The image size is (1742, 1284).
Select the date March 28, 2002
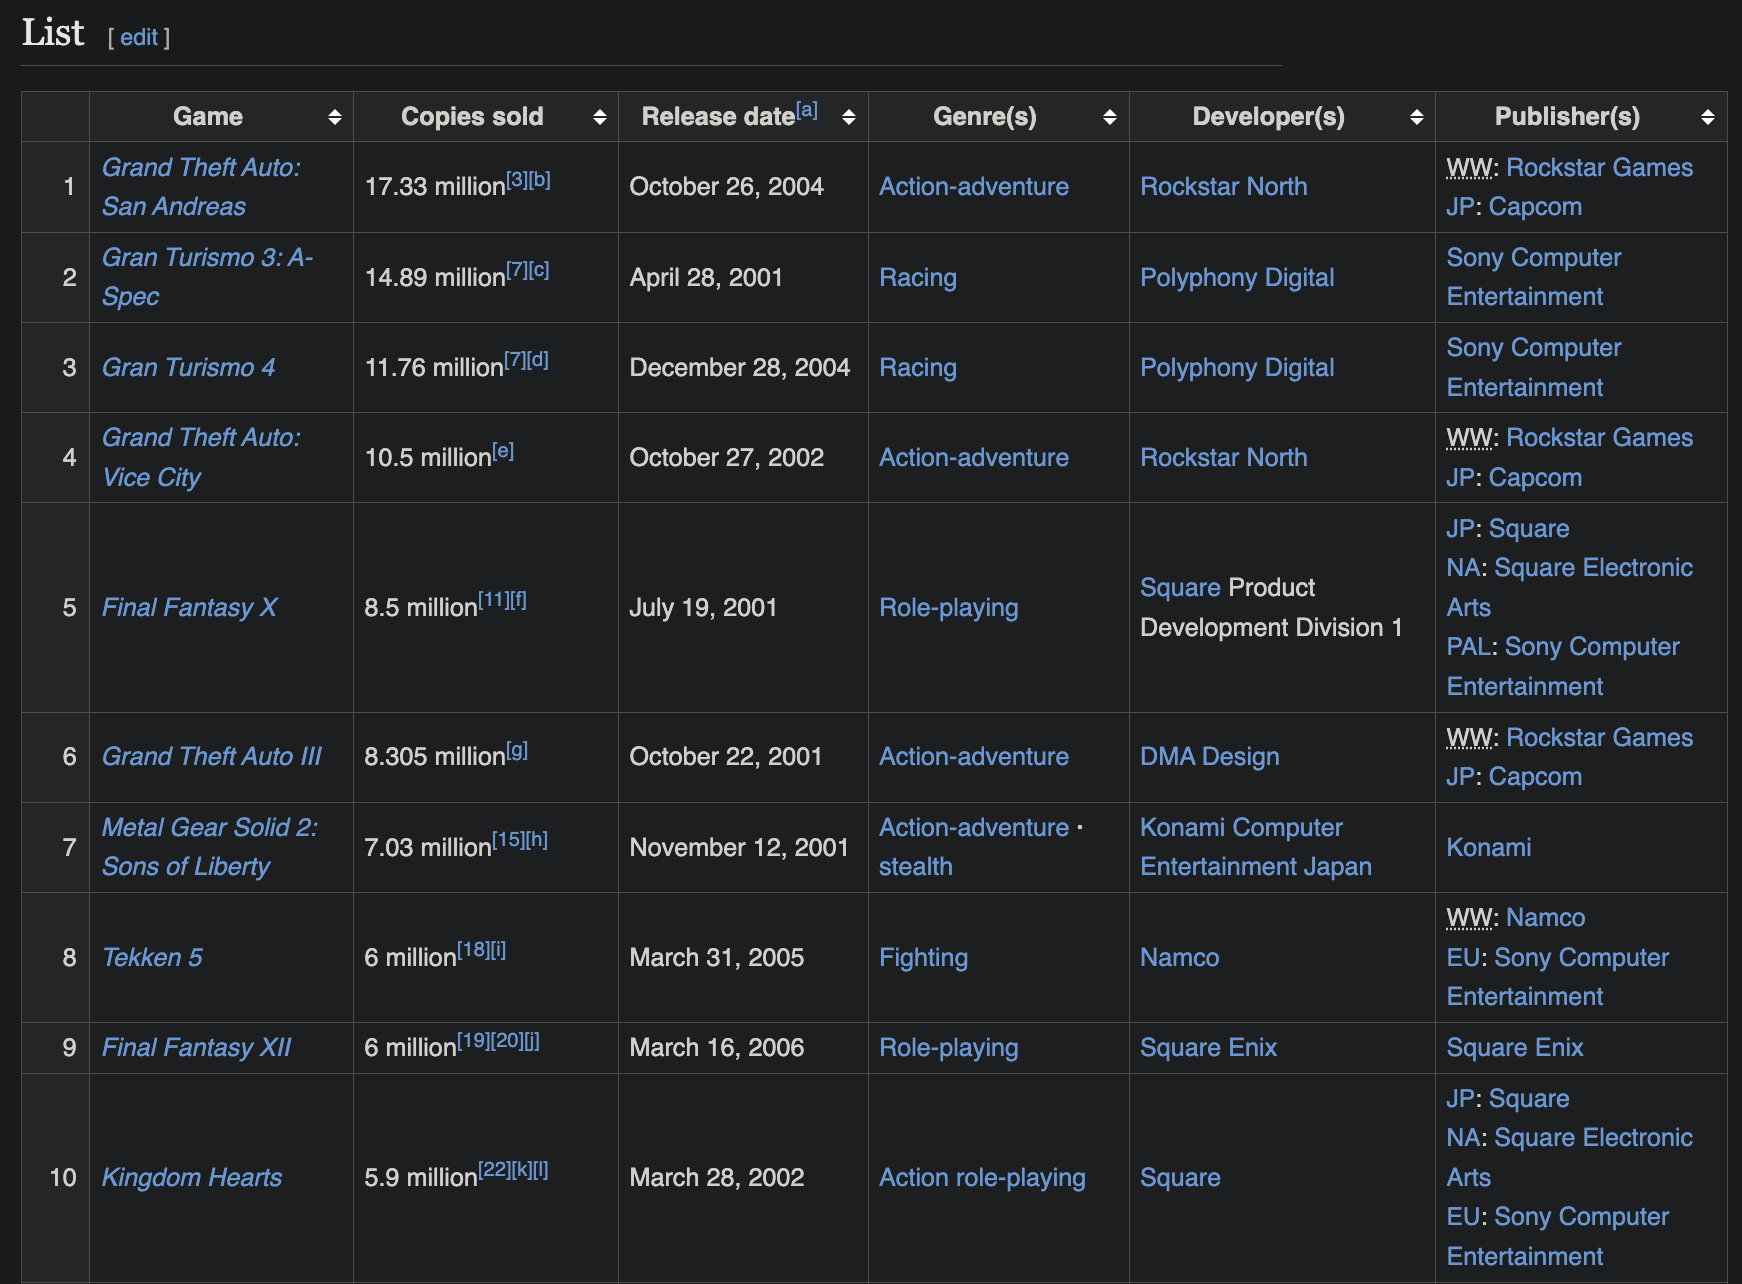coord(717,1177)
